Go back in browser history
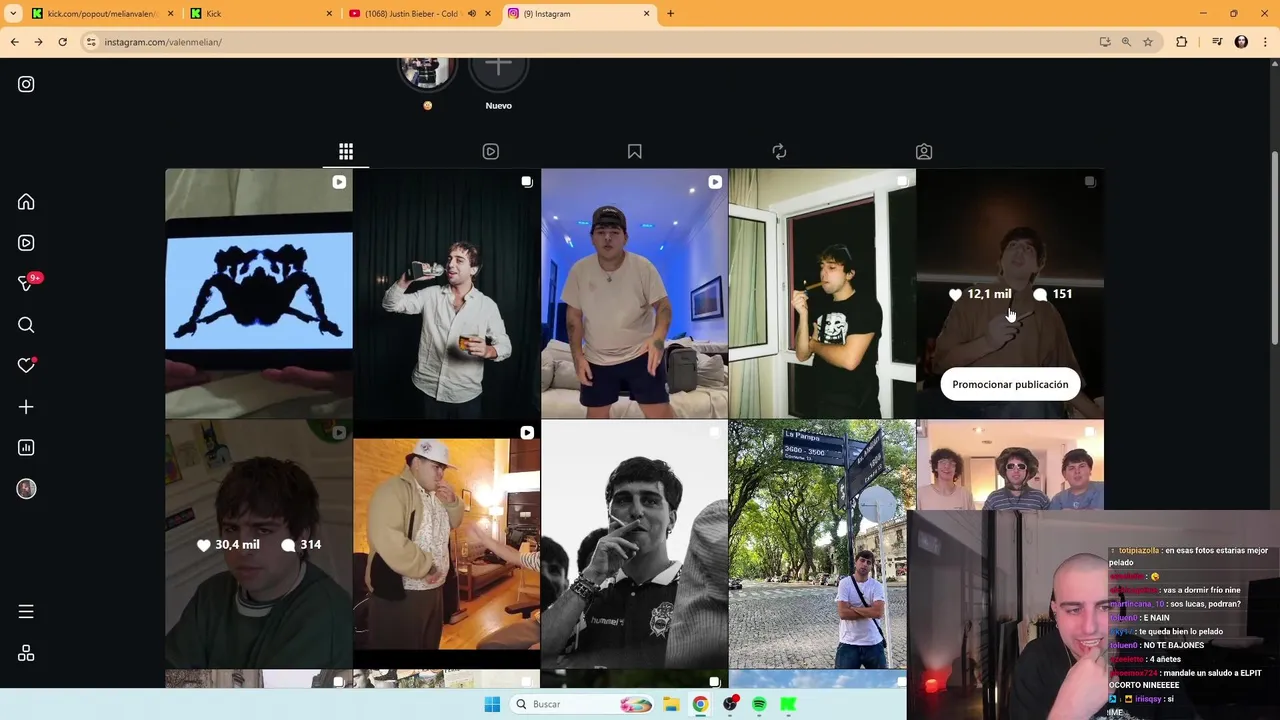The width and height of the screenshot is (1280, 720). (14, 42)
